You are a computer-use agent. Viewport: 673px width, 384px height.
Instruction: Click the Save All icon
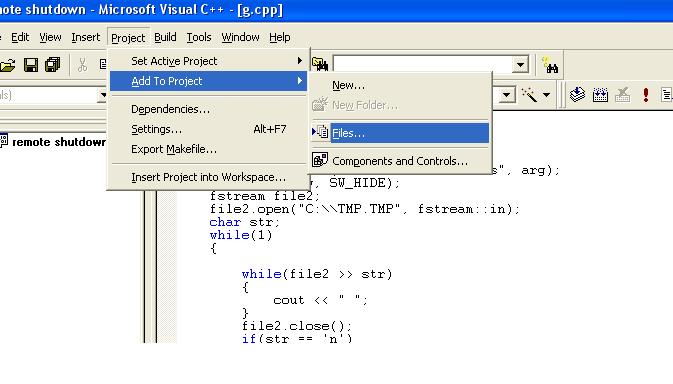tap(52, 65)
